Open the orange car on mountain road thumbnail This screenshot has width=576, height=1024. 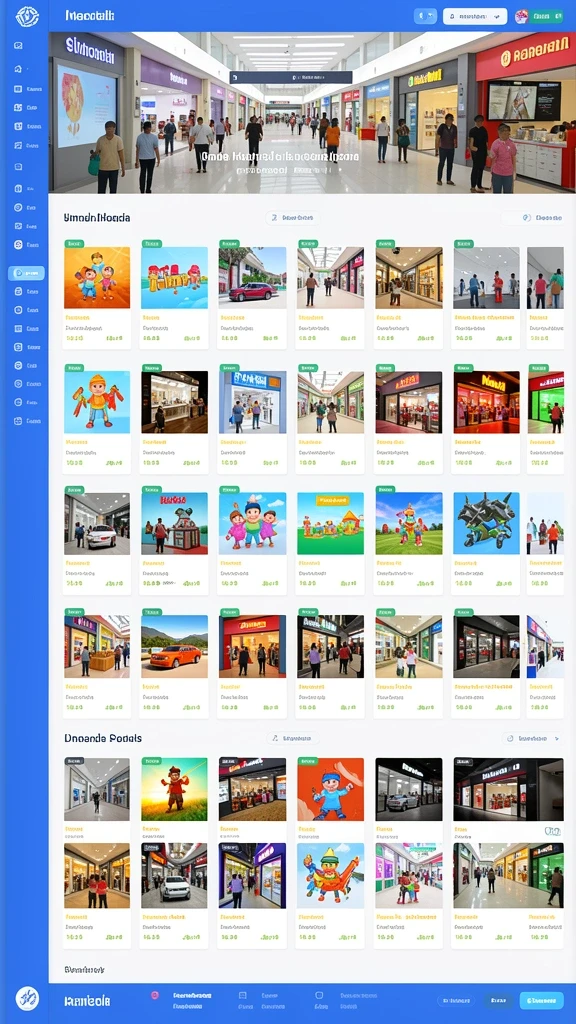pos(174,646)
